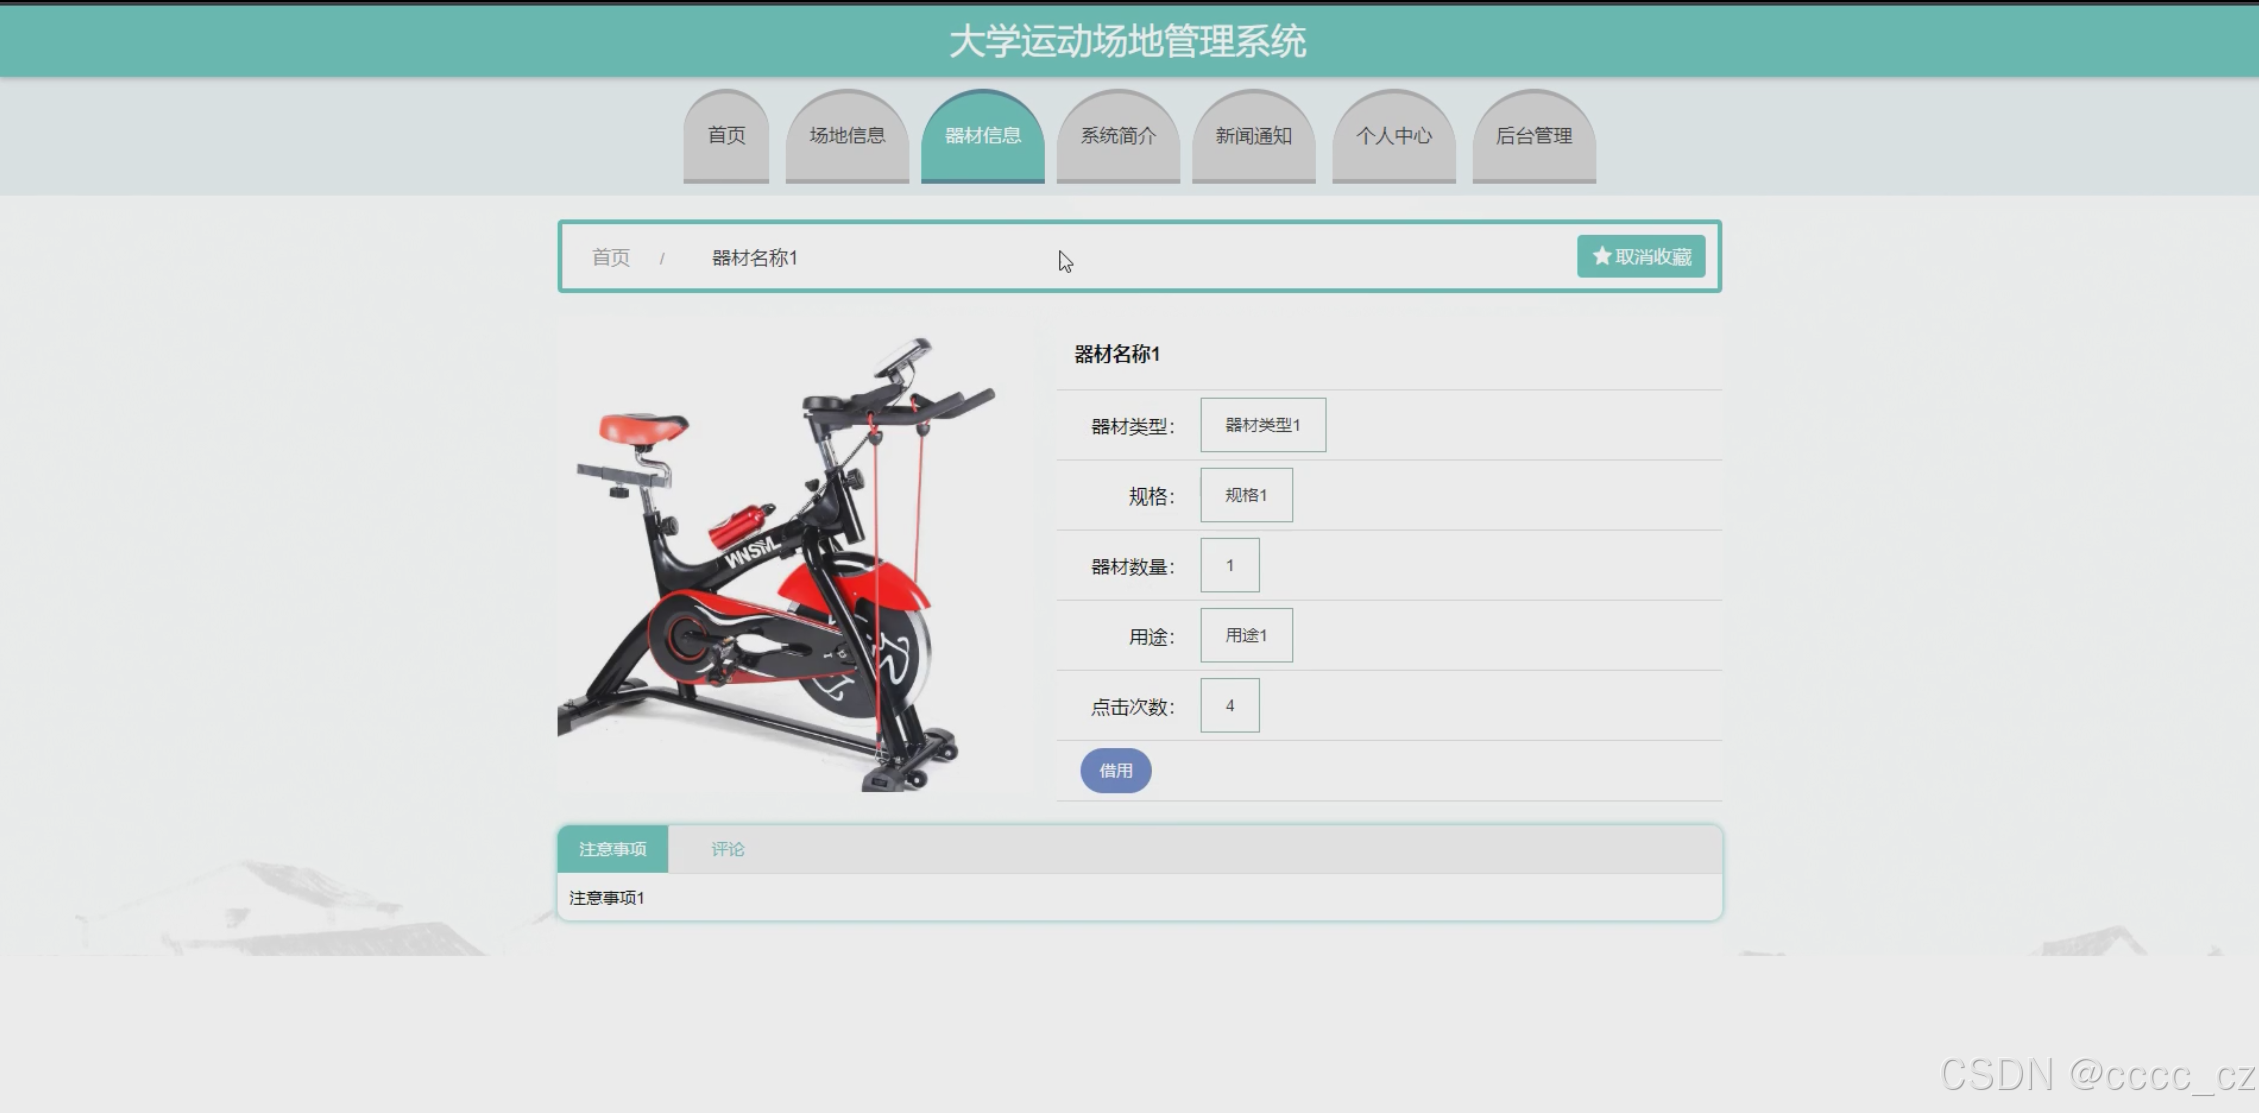Click the 点击次数 value box
The width and height of the screenshot is (2259, 1113).
(x=1229, y=705)
